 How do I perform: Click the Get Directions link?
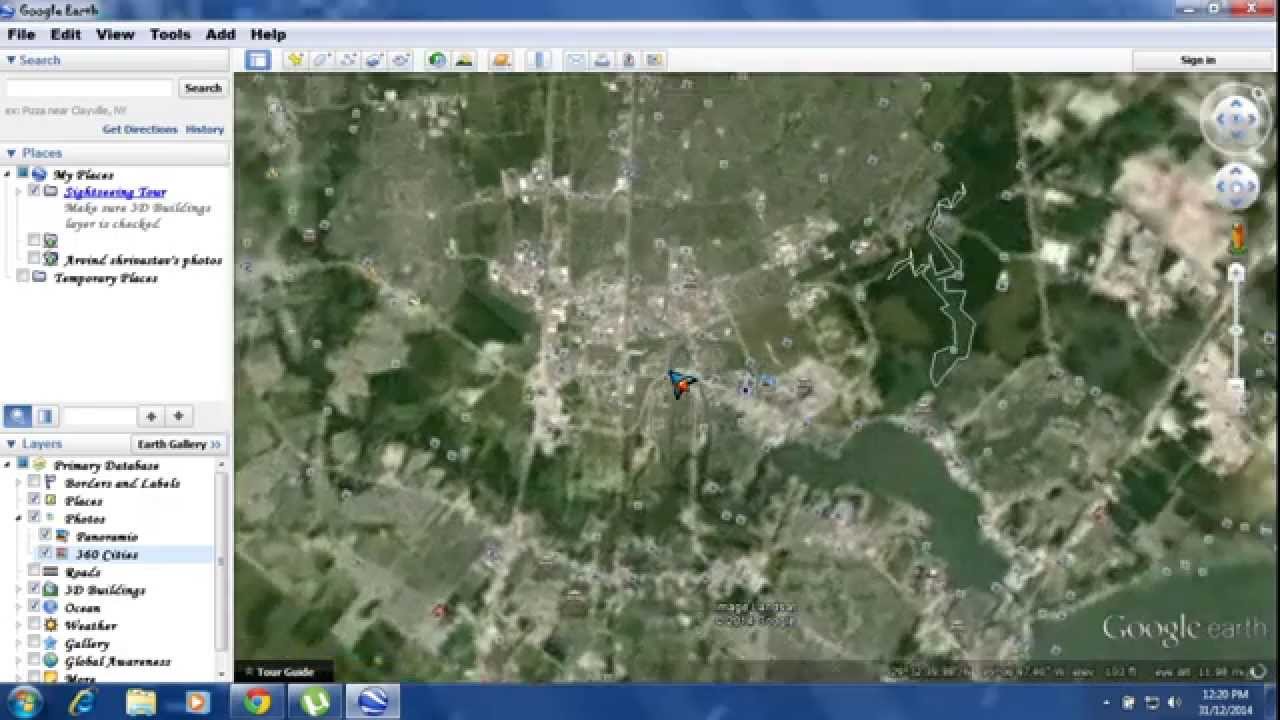coord(140,129)
